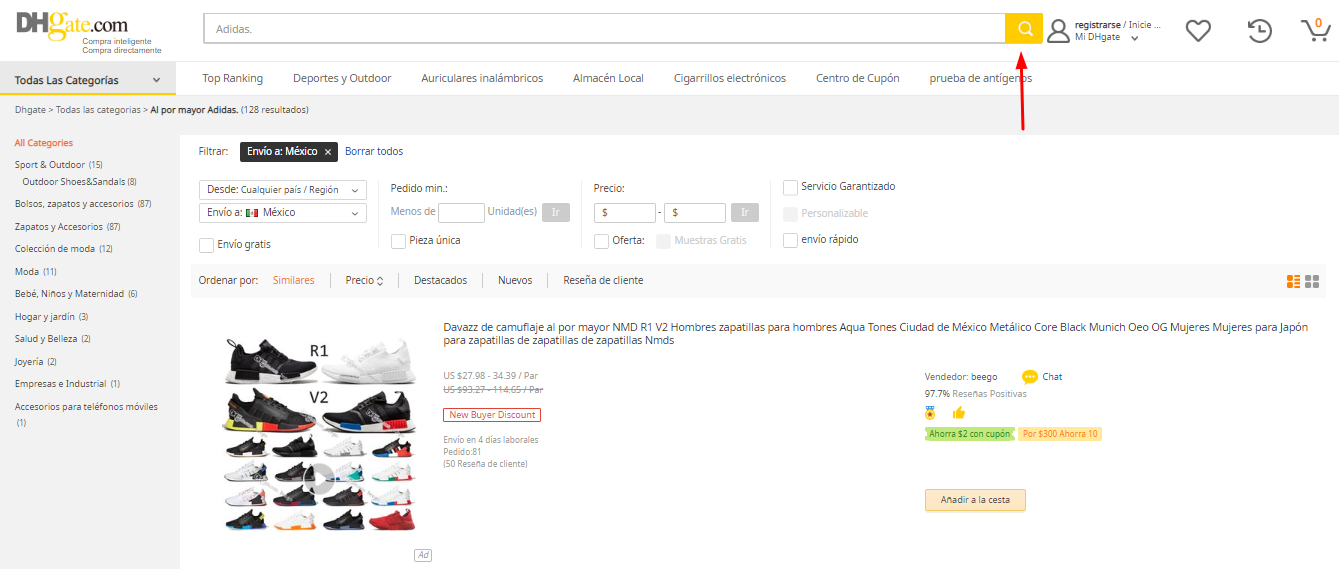
Task: Check Pieza única option
Action: [398, 241]
